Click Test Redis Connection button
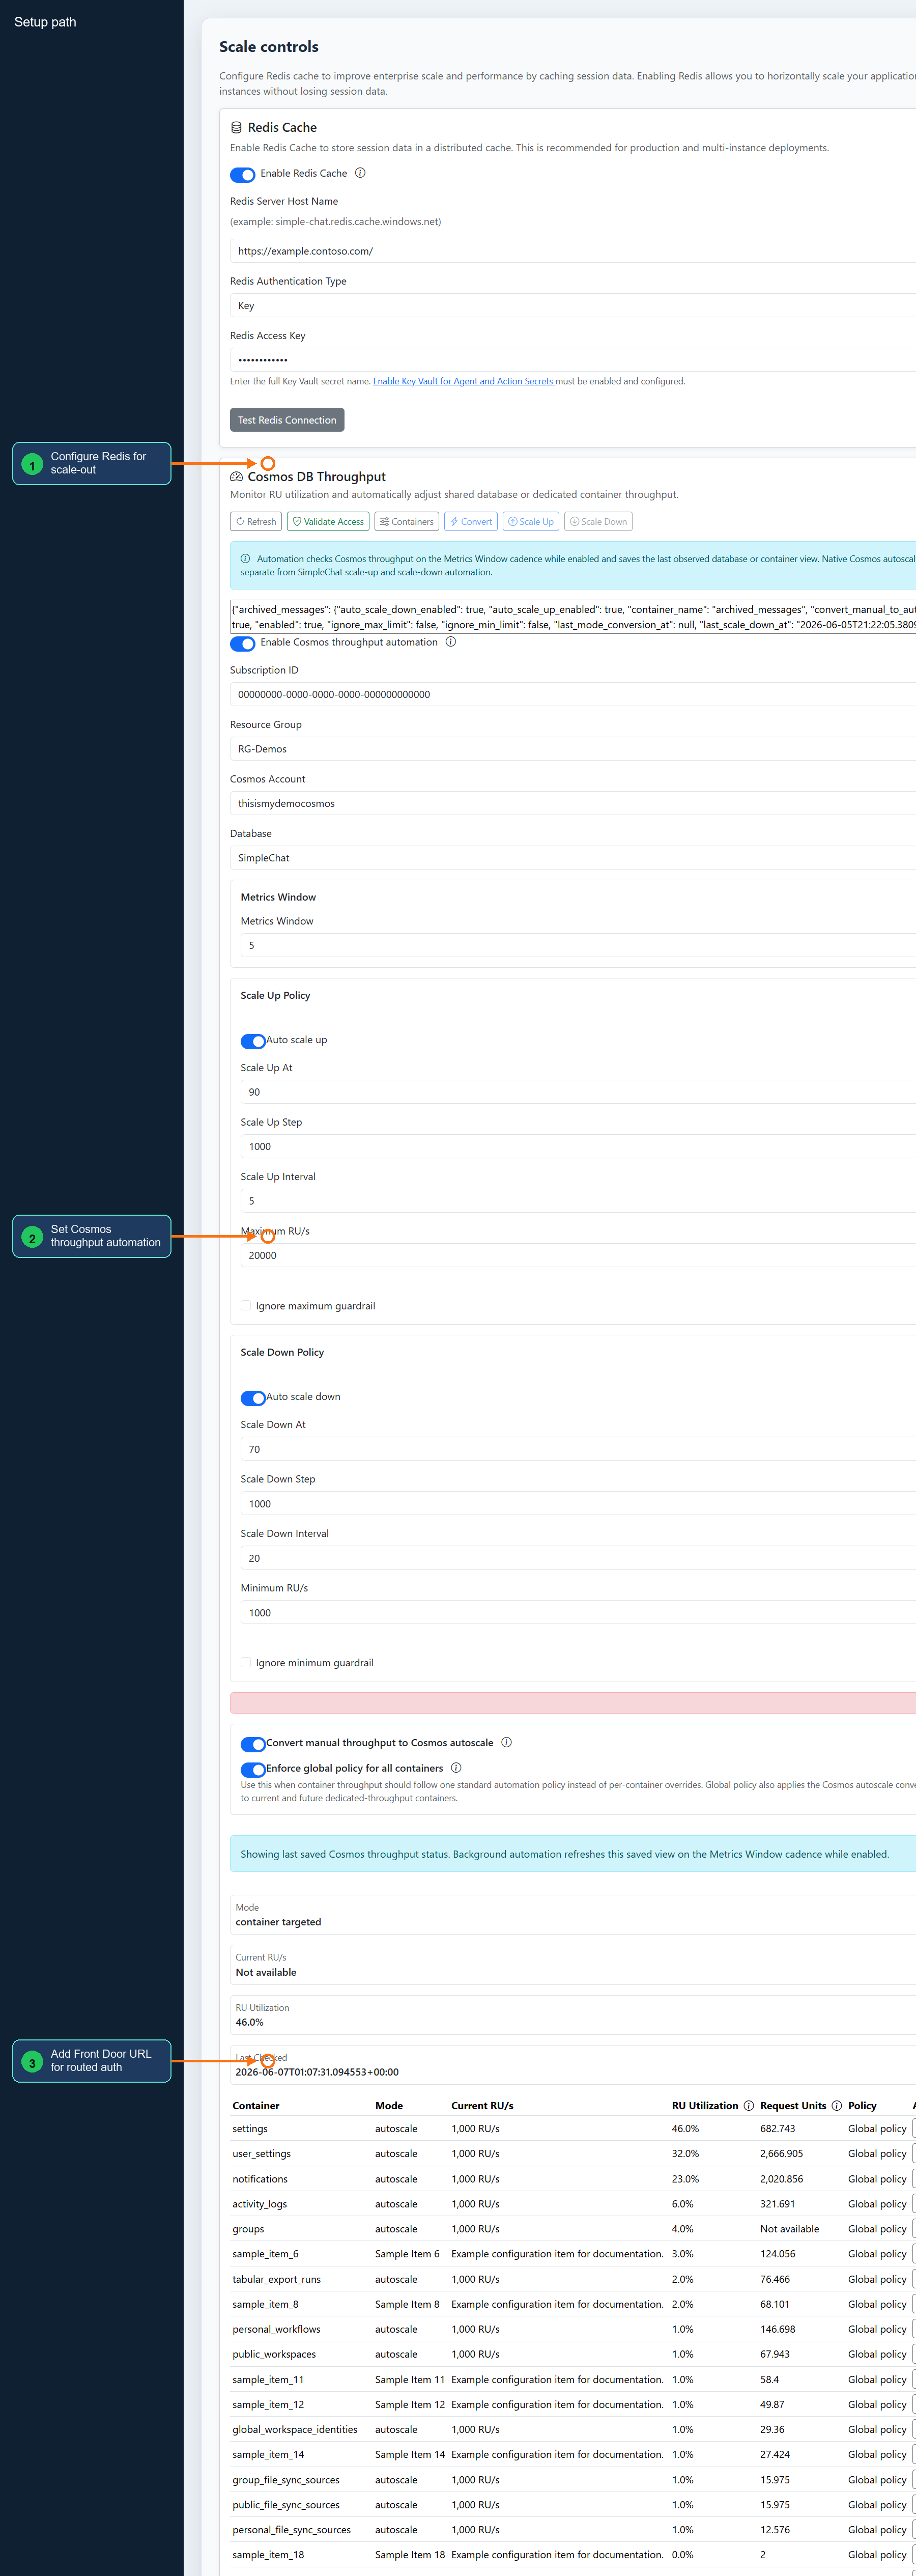 (x=287, y=420)
